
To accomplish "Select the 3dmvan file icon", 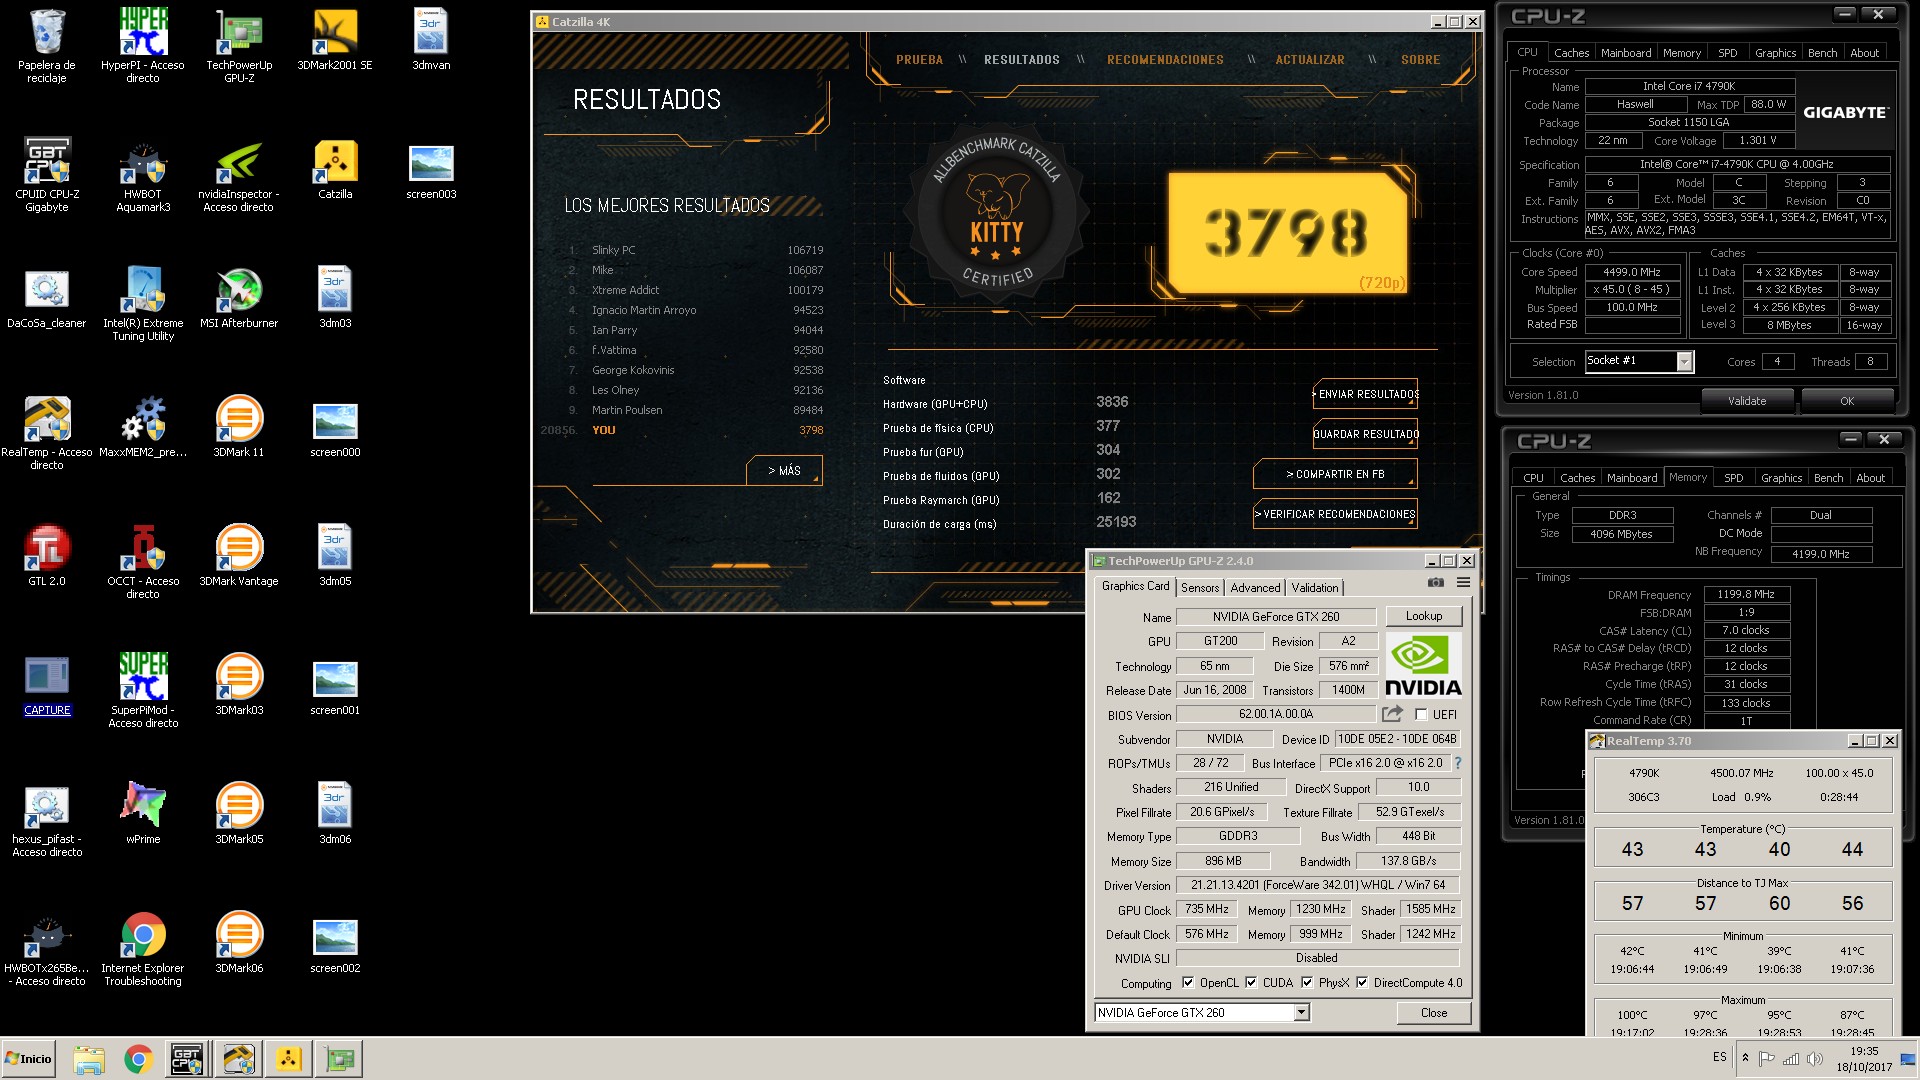I will point(431,40).
